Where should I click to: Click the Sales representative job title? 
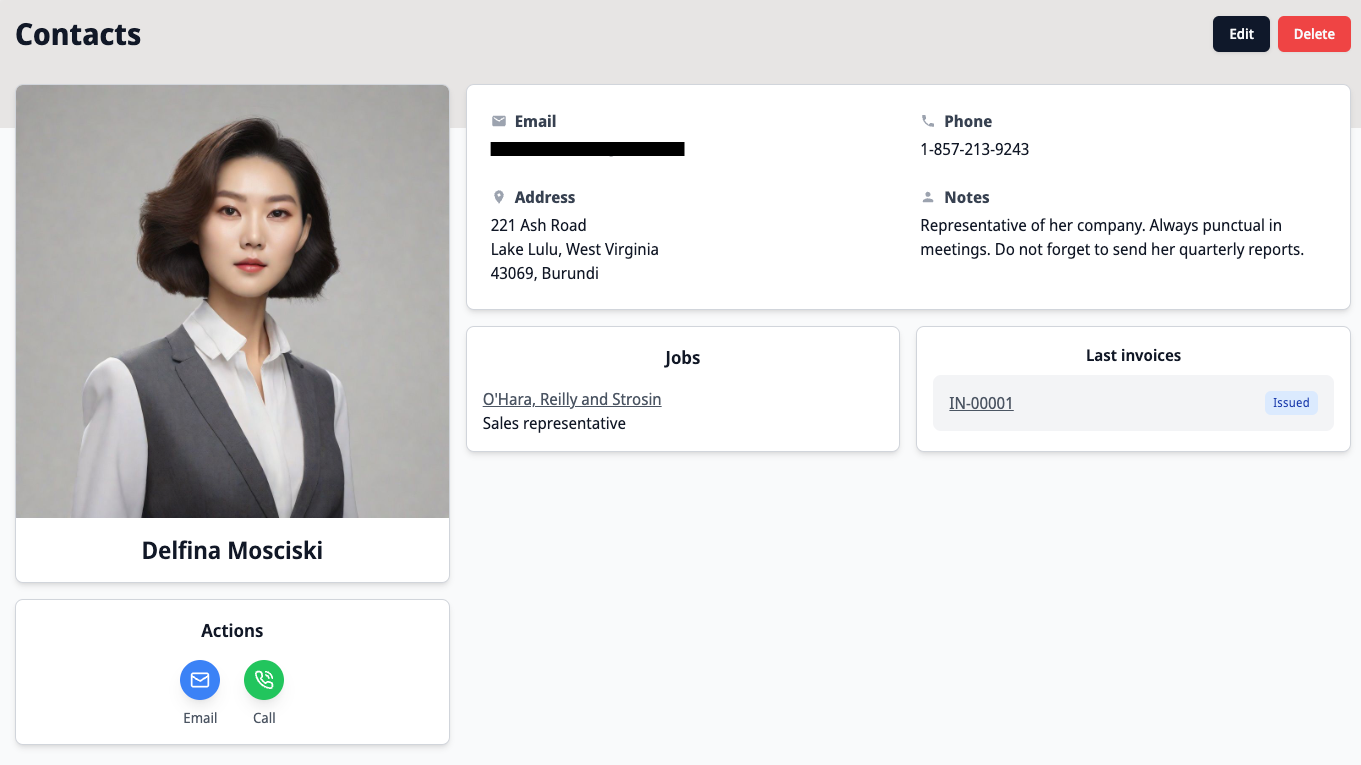click(553, 423)
